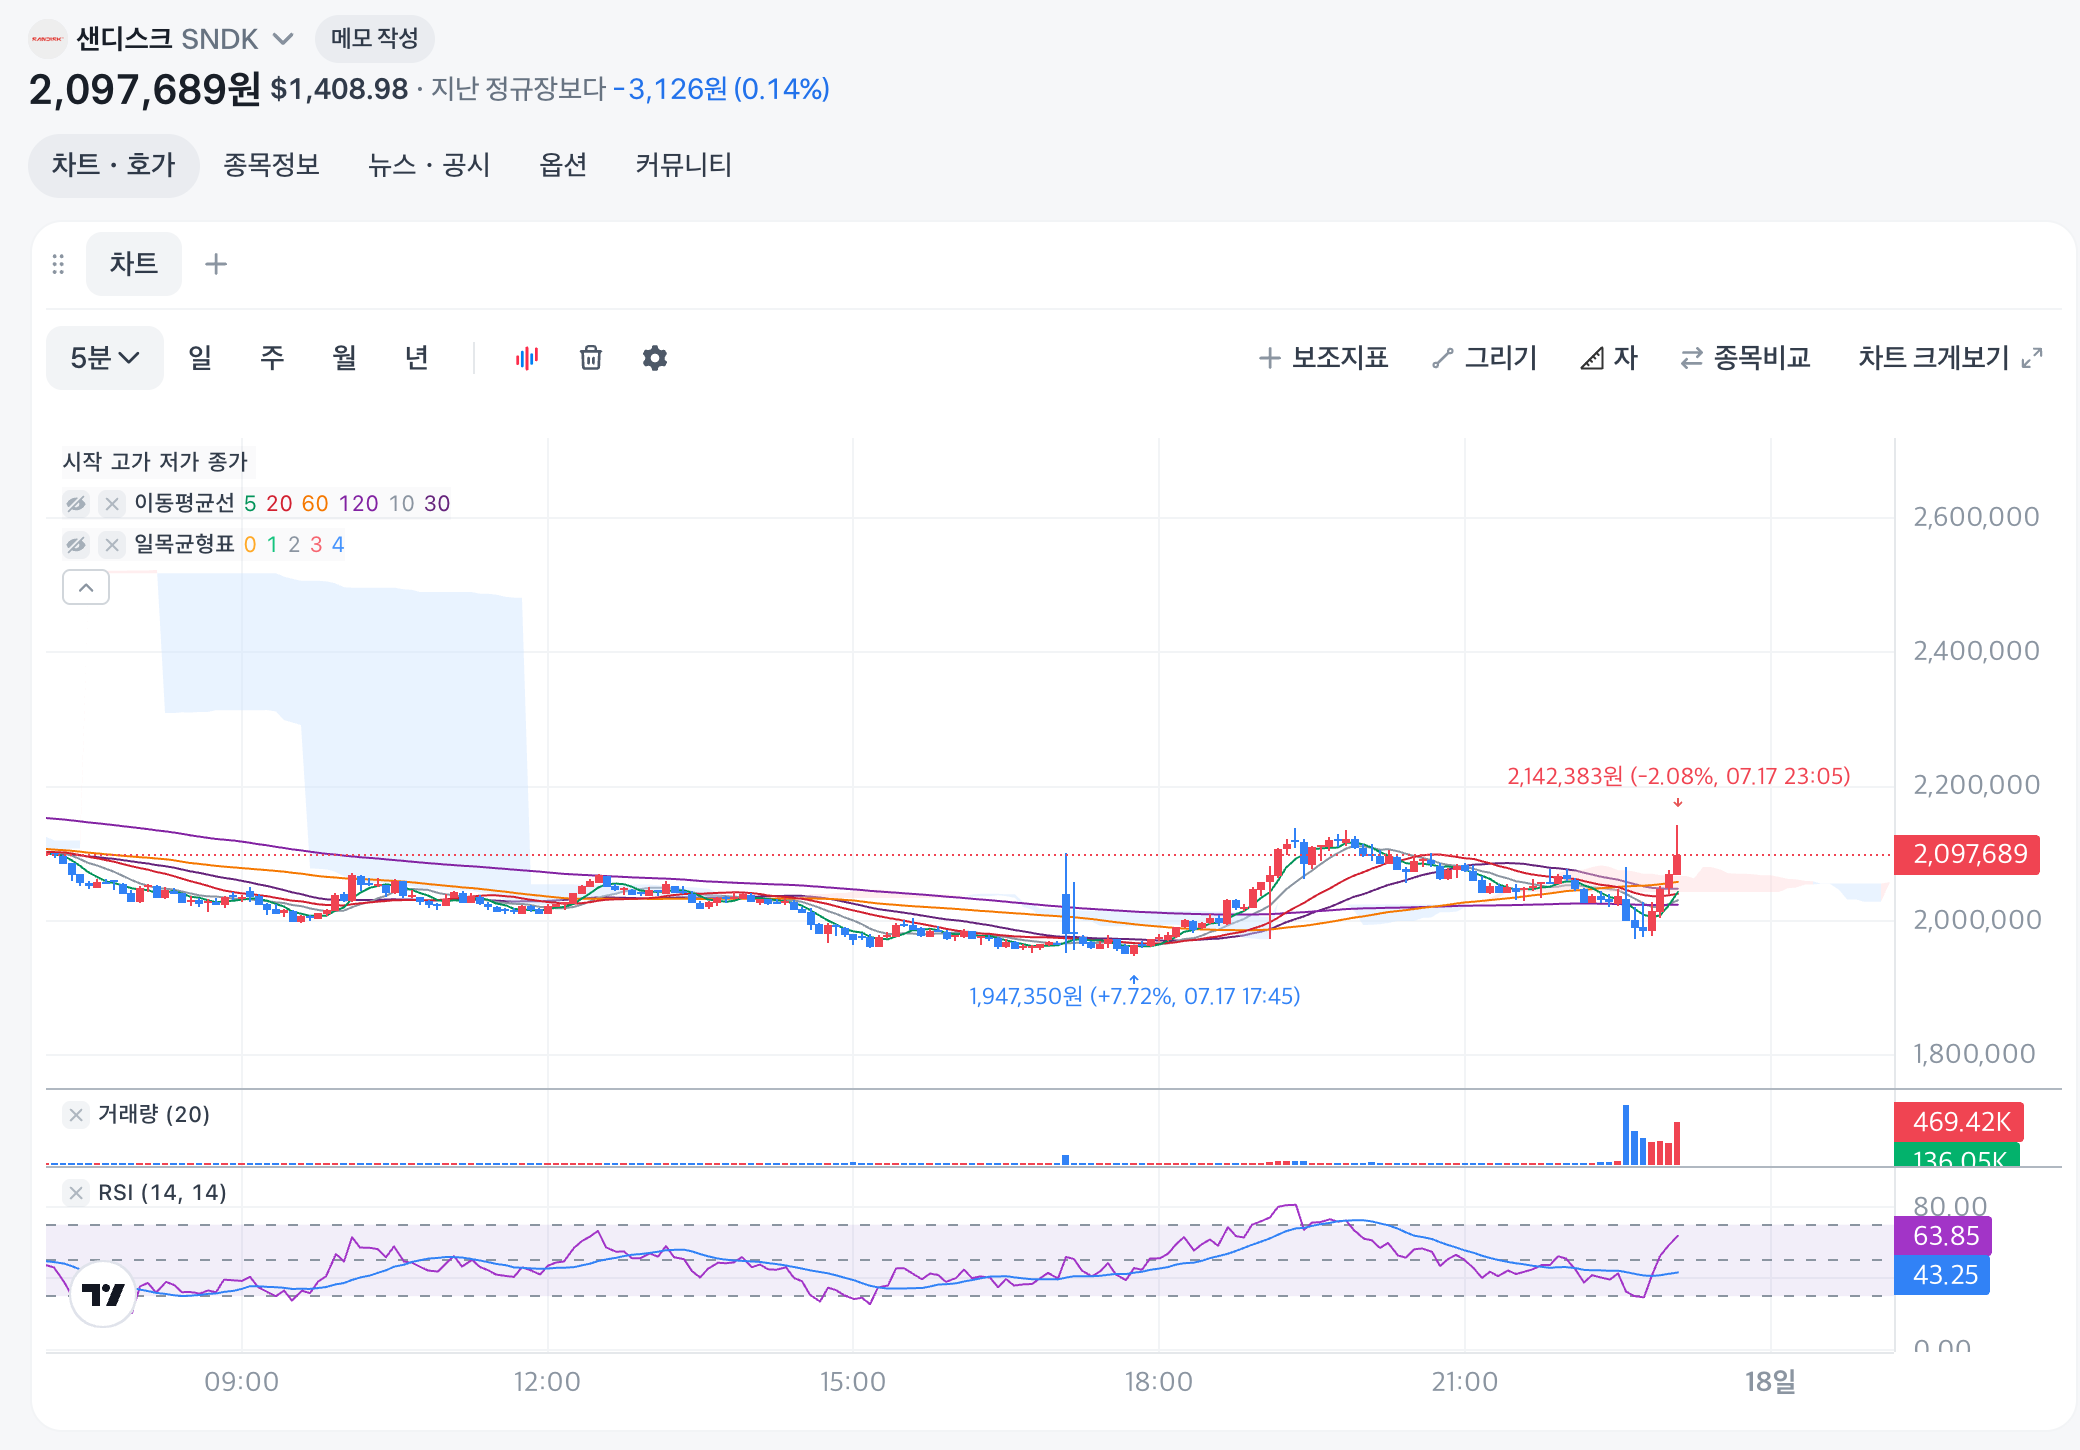Viewport: 2080px width, 1450px height.
Task: Click the $1,408.98 dollar price
Action: click(x=339, y=89)
